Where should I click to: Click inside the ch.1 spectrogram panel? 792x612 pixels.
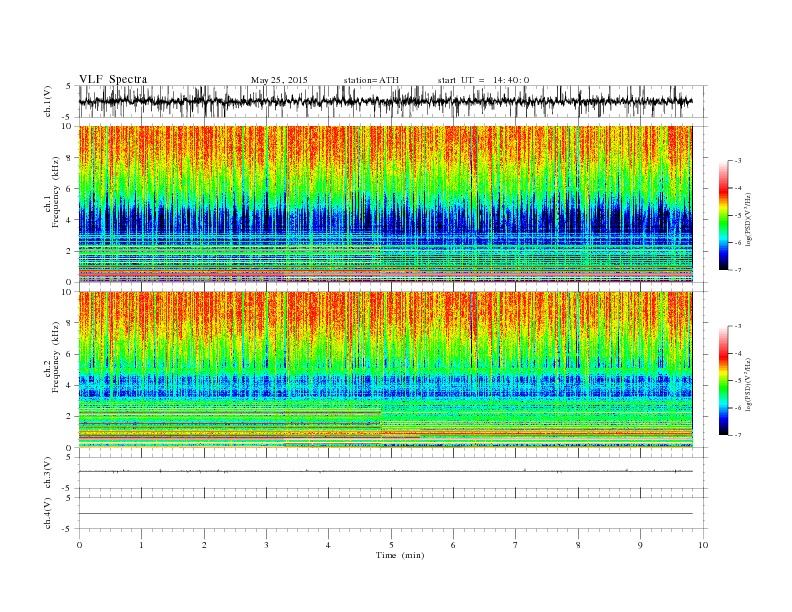(386, 204)
